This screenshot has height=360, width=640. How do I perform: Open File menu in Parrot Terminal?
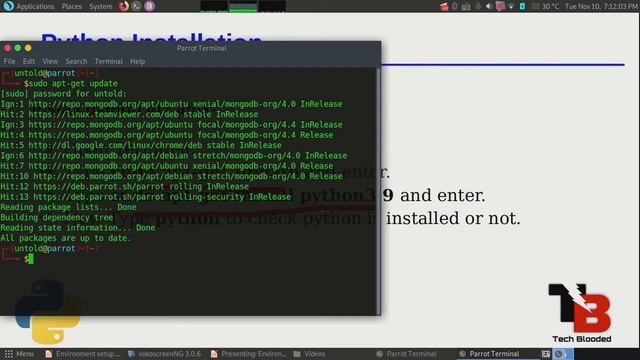point(9,61)
